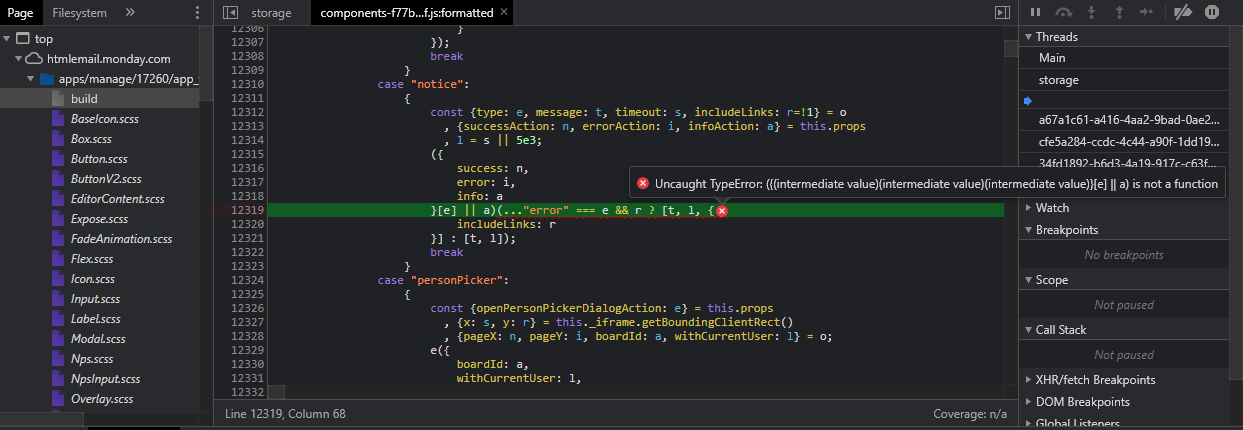Screen dimensions: 1243x430
Task: Open Modal.scss file
Action: (100, 339)
